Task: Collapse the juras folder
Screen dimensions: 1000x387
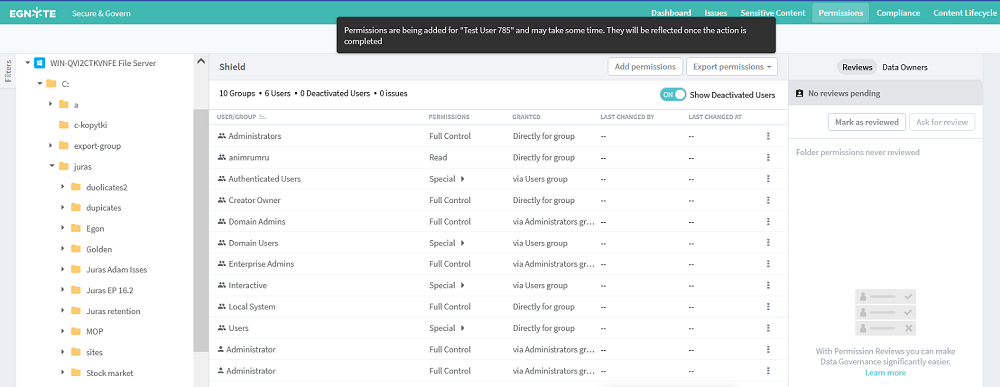Action: pos(51,166)
